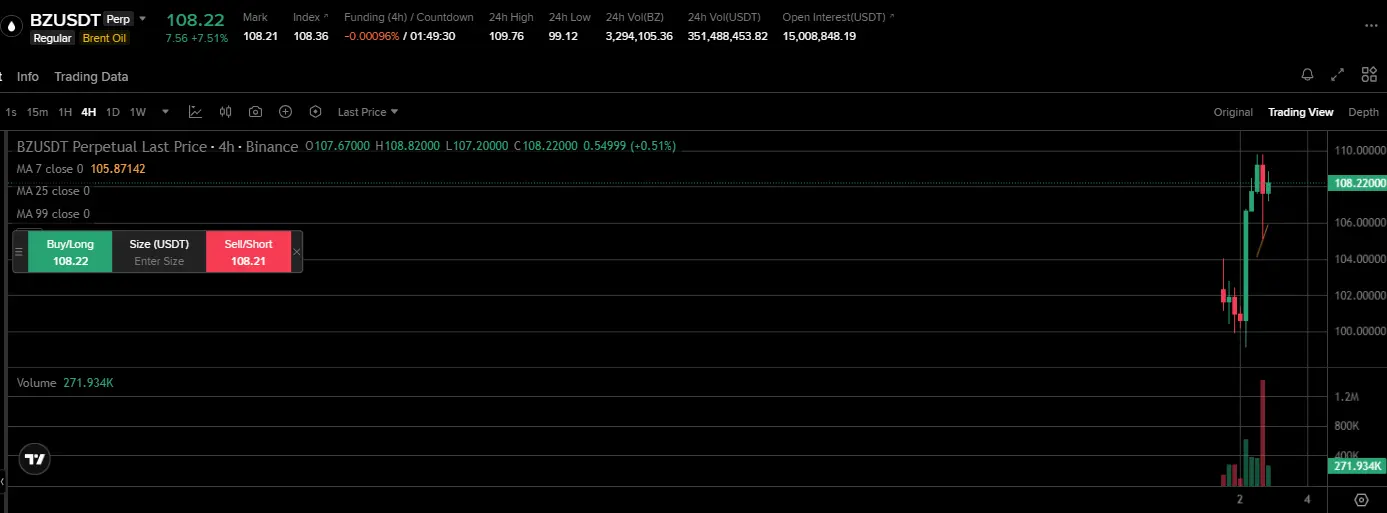Click the 110.00000 price axis label
The height and width of the screenshot is (513, 1387).
coord(1360,150)
